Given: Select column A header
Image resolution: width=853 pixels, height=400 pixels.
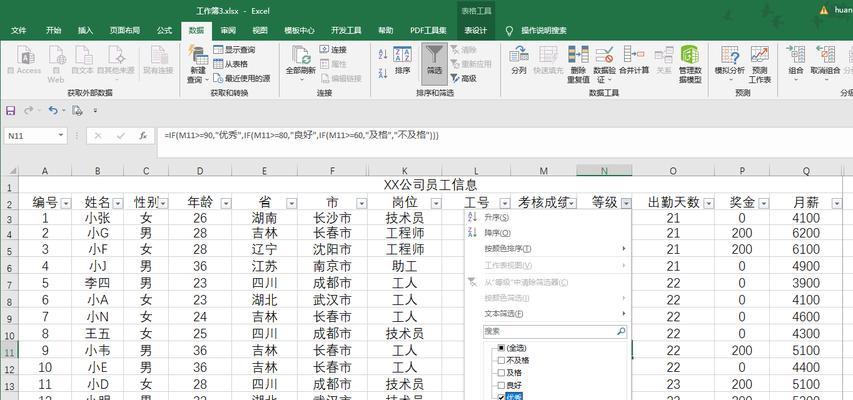Looking at the screenshot, I should [x=45, y=171].
